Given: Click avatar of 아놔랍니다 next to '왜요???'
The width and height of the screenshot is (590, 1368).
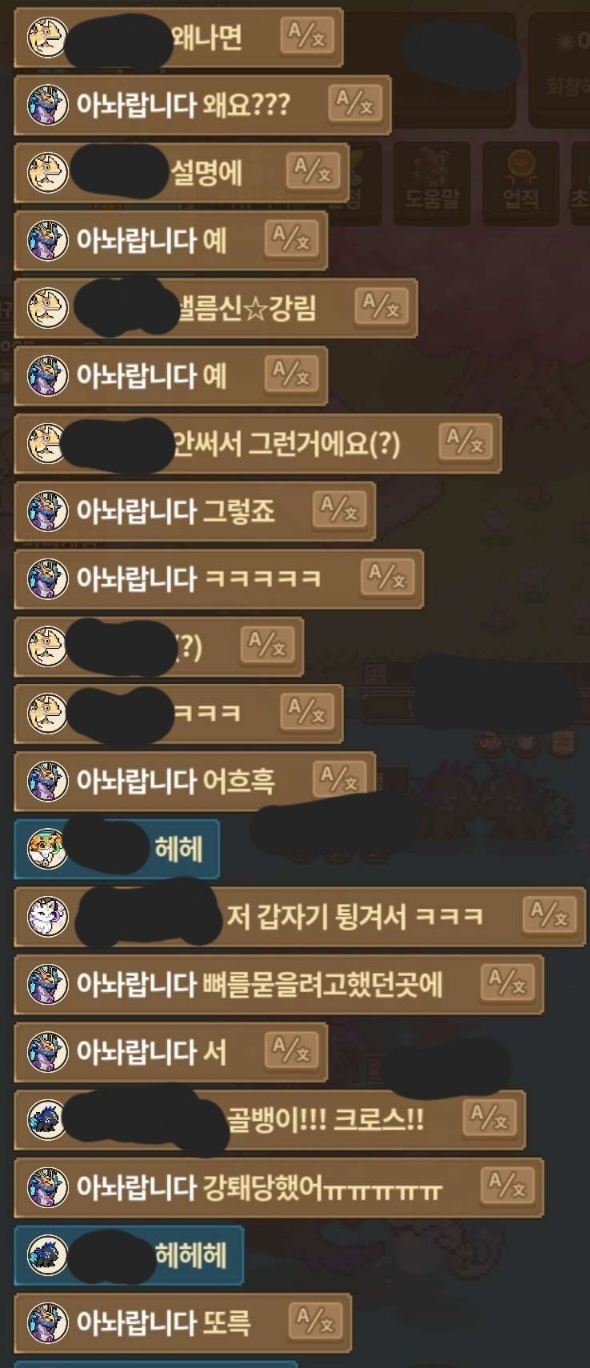Looking at the screenshot, I should [47, 104].
